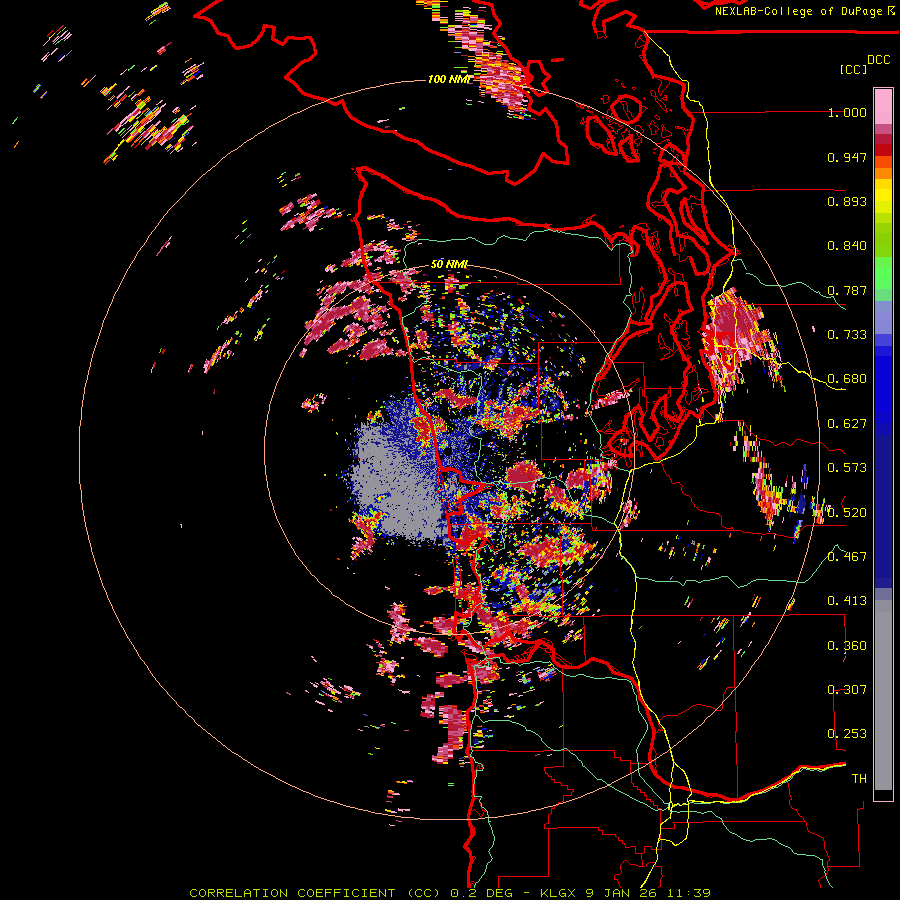
Task: Pick the light pink color bar segment
Action: click(883, 106)
